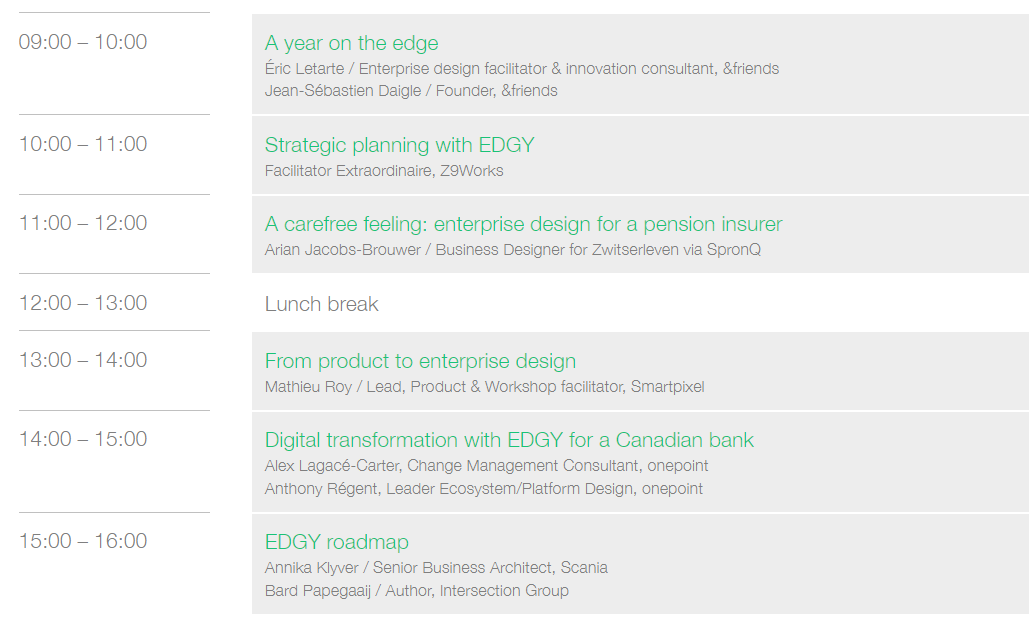Select the 11:00 – 12:00 time slot
The height and width of the screenshot is (629, 1029).
tap(83, 223)
